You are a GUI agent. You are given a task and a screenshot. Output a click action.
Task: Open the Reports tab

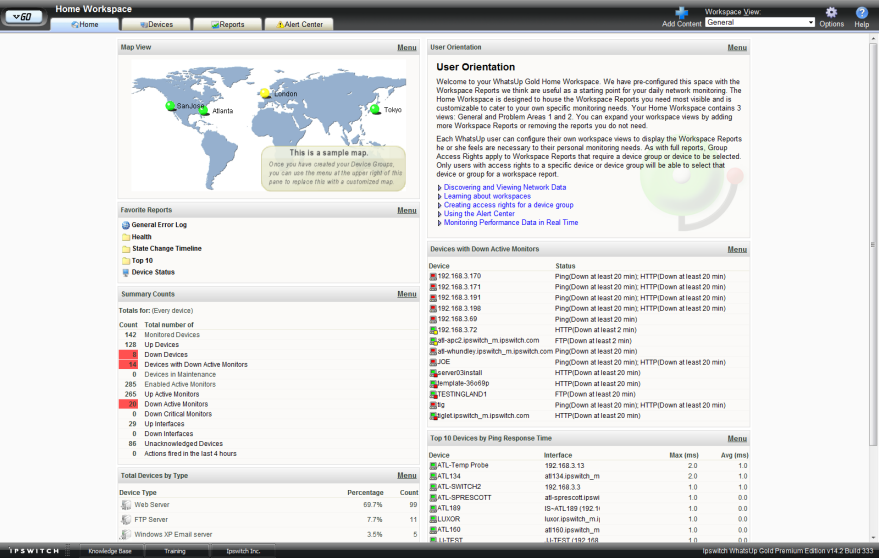coord(227,24)
